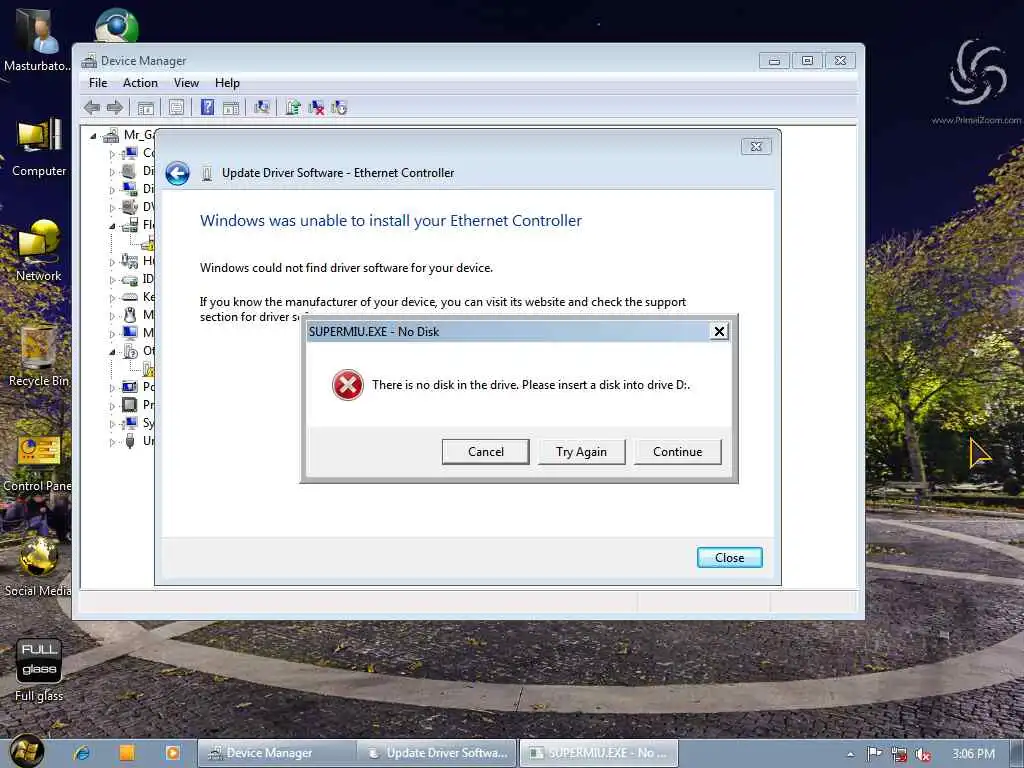Viewport: 1024px width, 768px height.
Task: Switch to Update Driver Softwa... taskbar button
Action: (437, 753)
